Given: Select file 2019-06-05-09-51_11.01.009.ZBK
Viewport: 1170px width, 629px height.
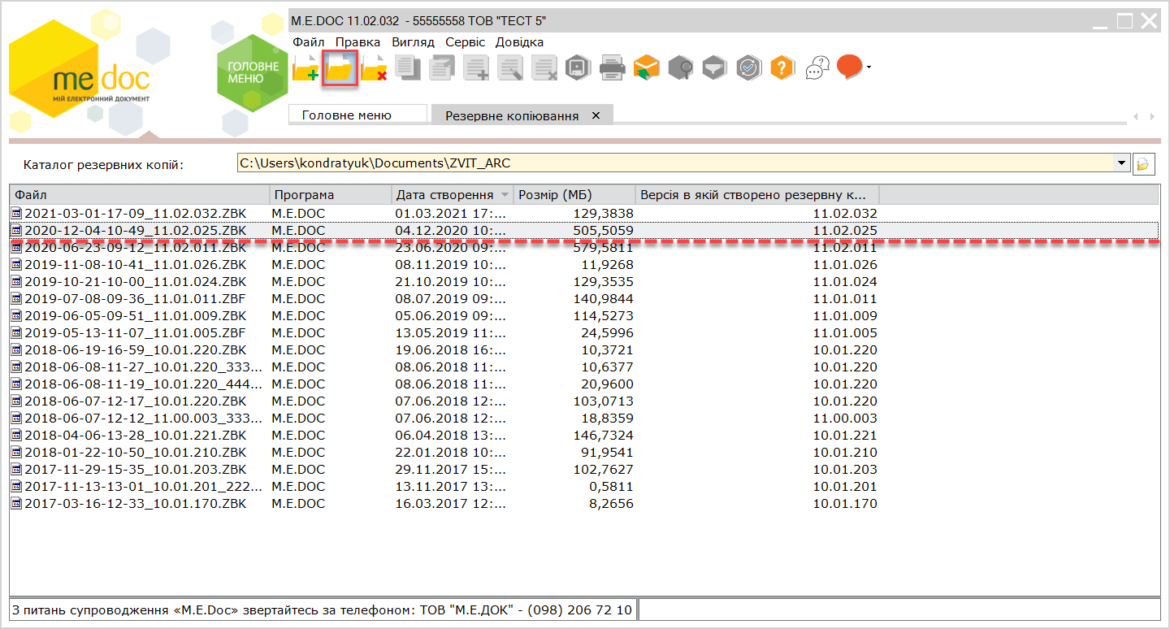Looking at the screenshot, I should coord(135,316).
